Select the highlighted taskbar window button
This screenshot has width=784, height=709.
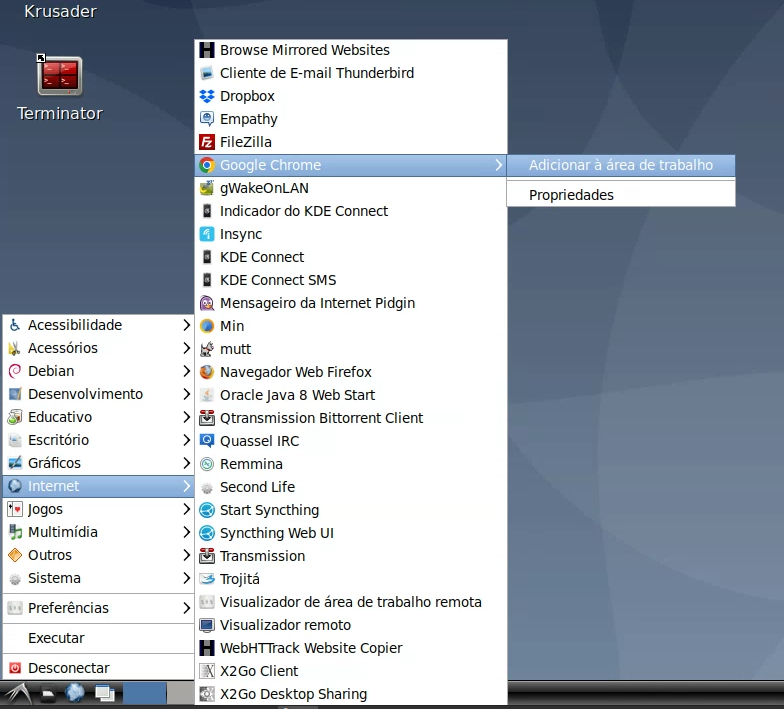click(x=144, y=693)
